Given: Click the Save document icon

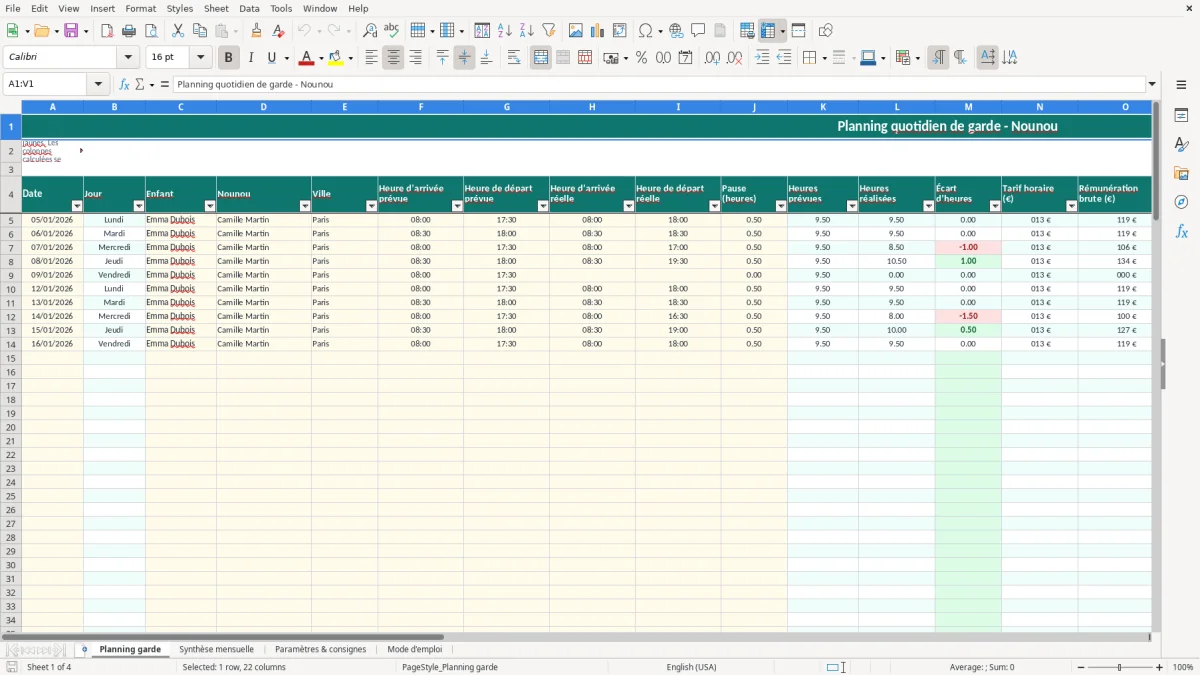Looking at the screenshot, I should [x=71, y=31].
